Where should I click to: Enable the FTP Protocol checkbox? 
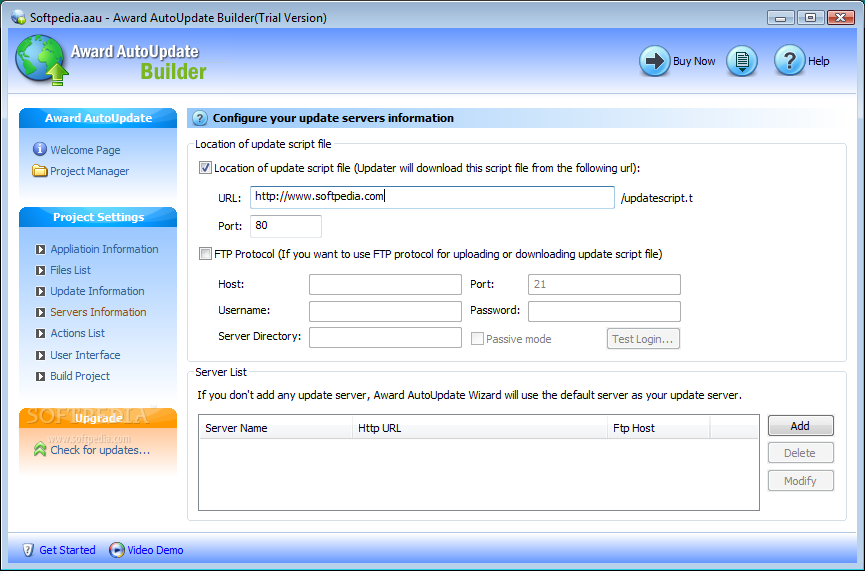[x=205, y=254]
